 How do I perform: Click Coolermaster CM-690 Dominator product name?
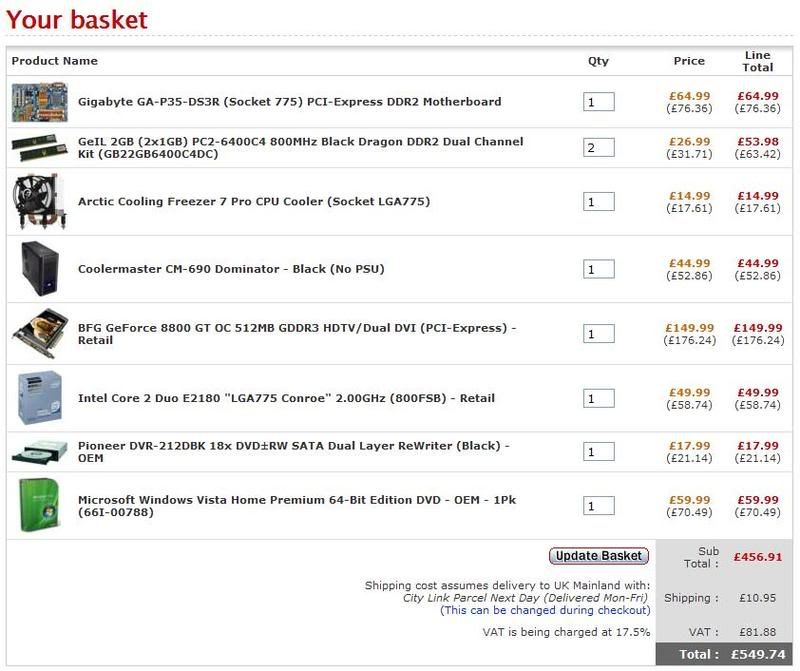(231, 269)
